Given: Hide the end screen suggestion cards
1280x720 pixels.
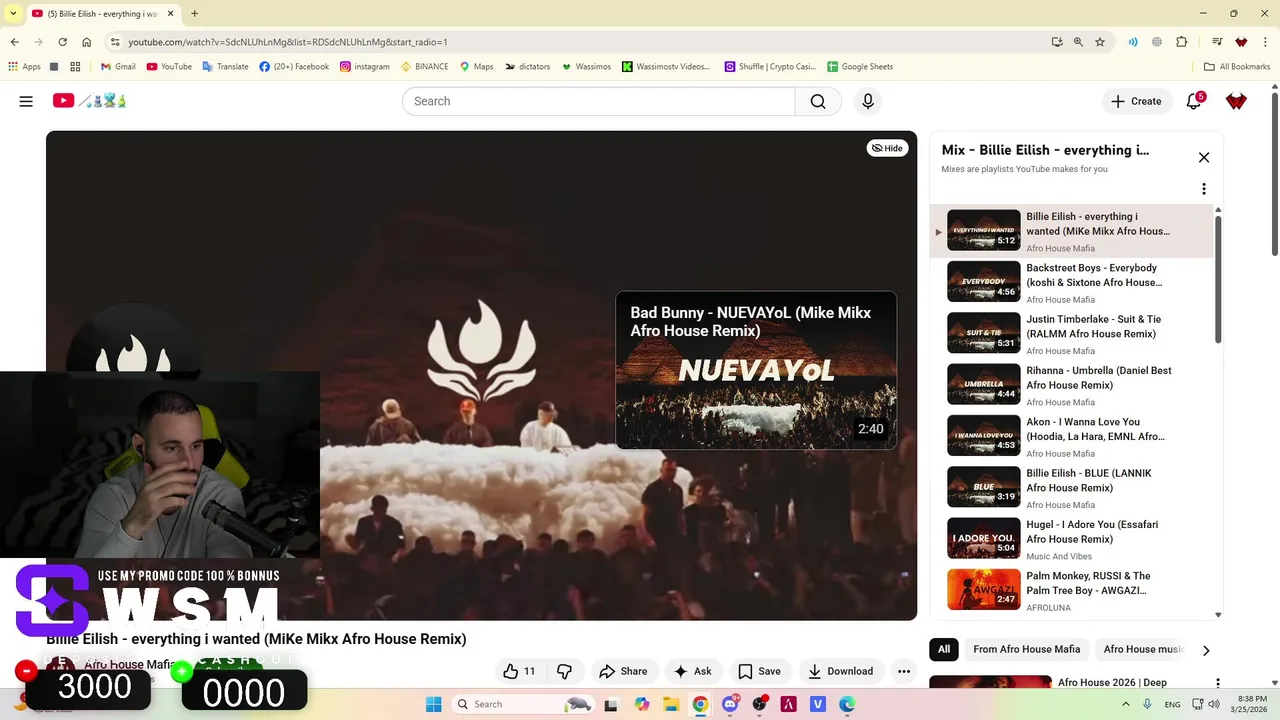Looking at the screenshot, I should pyautogui.click(x=887, y=148).
